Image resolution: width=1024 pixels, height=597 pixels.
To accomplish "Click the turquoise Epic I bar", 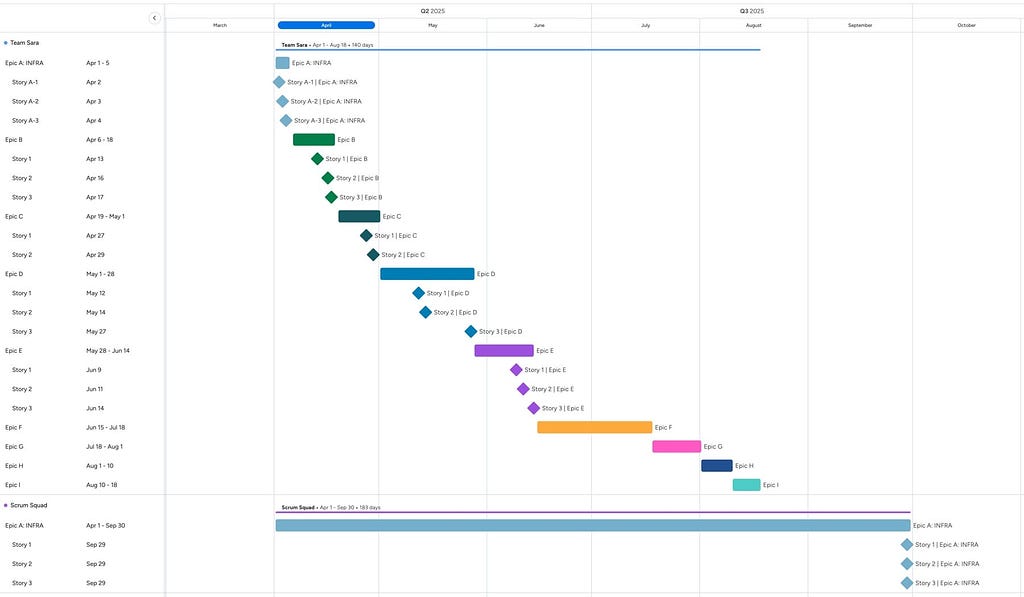I will 746,485.
